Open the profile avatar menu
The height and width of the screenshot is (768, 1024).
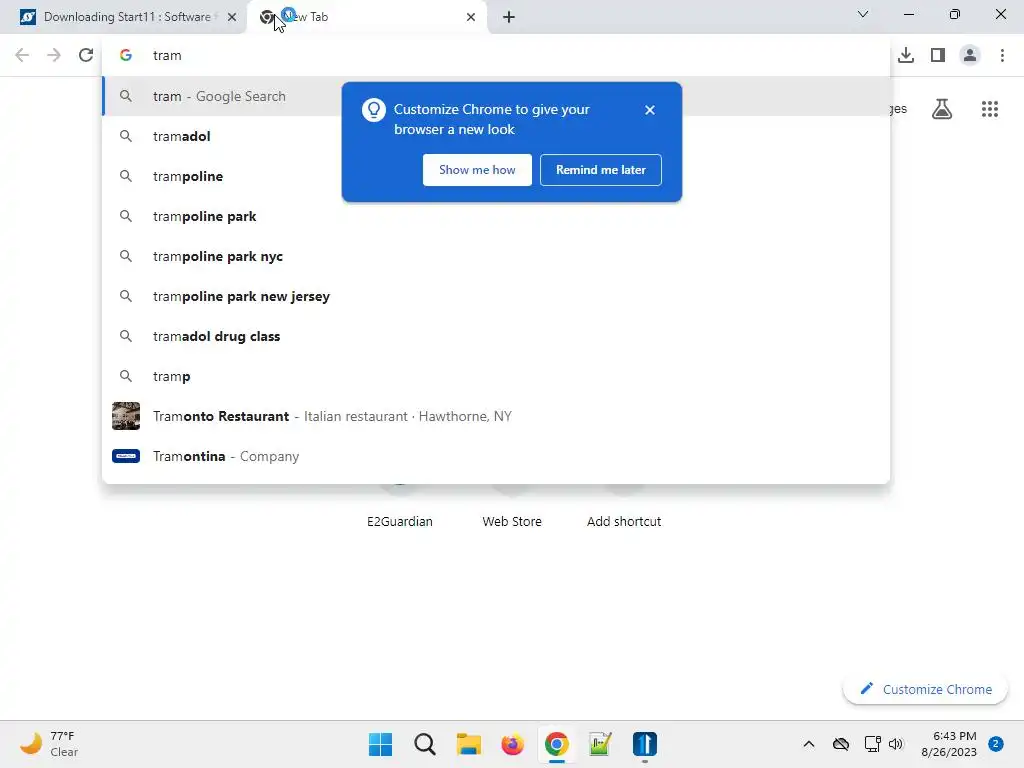click(970, 56)
